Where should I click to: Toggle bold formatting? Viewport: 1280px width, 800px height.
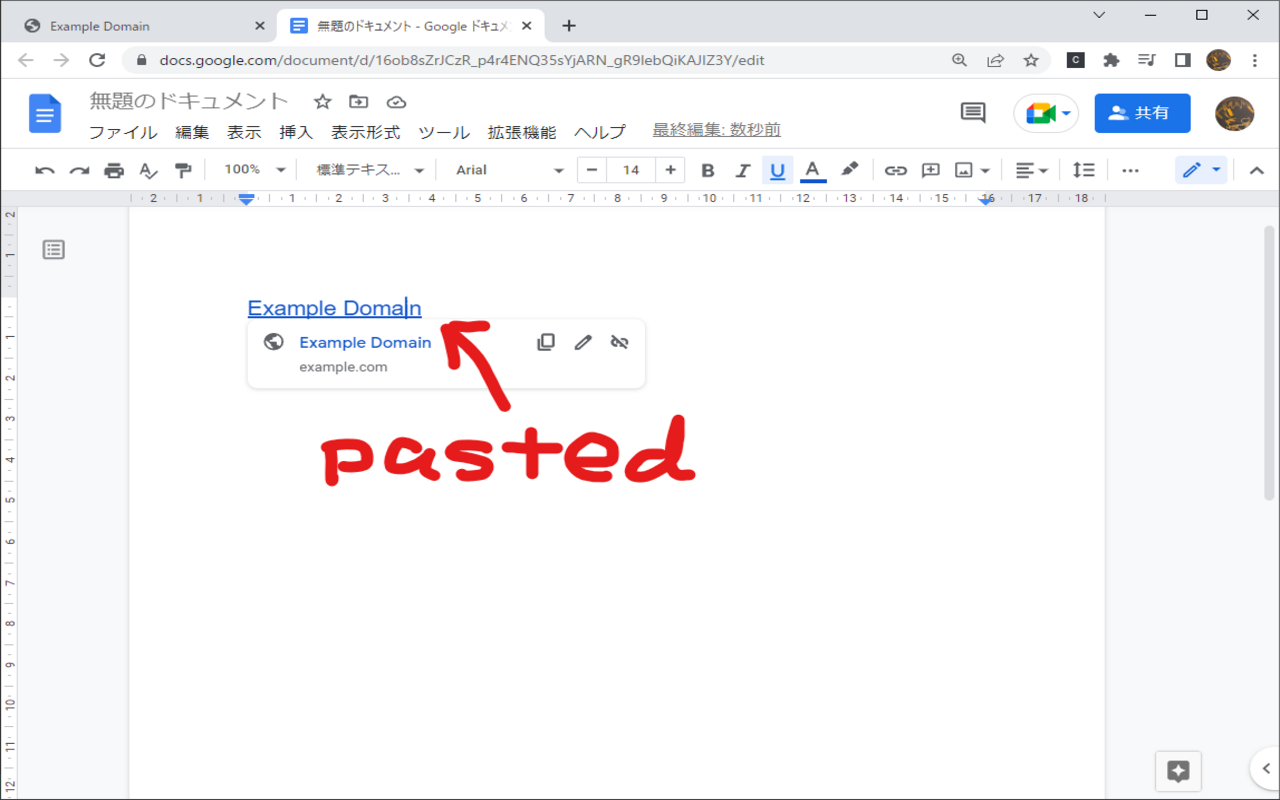708,171
